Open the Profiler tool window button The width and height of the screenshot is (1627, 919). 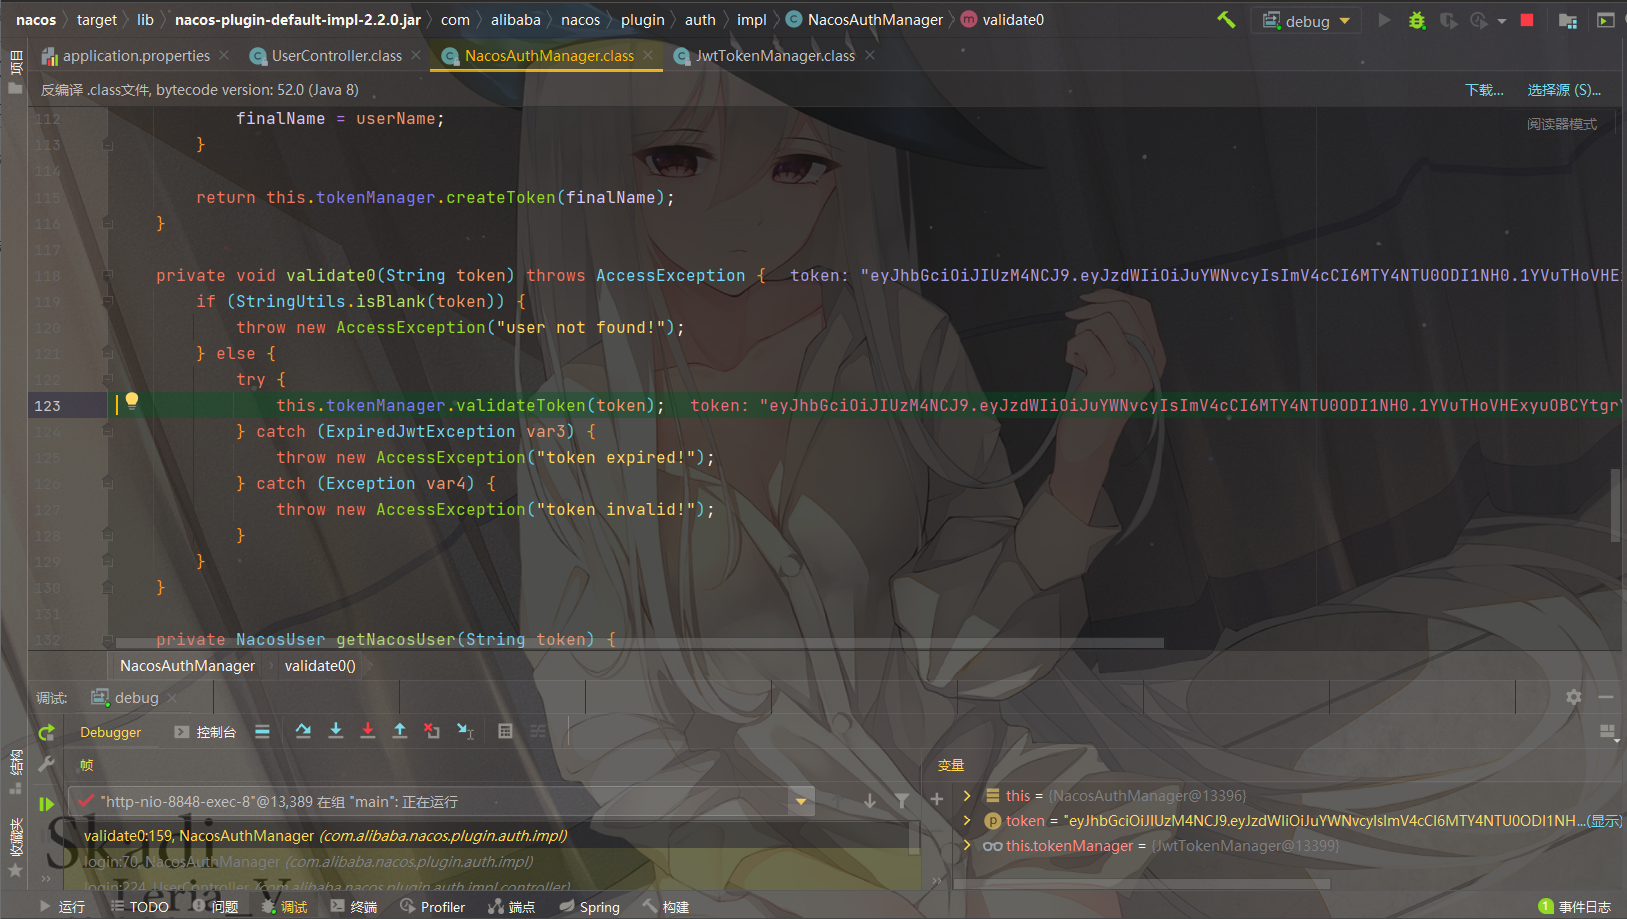(433, 907)
